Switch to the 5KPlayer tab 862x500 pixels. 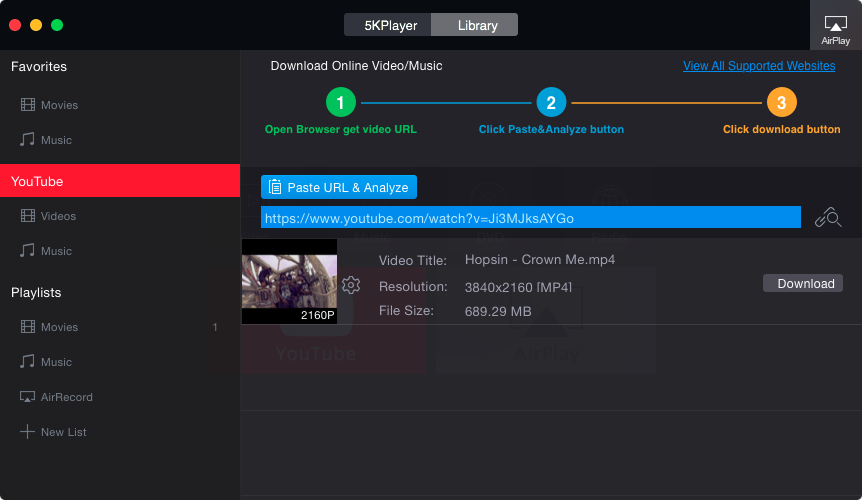pos(388,25)
